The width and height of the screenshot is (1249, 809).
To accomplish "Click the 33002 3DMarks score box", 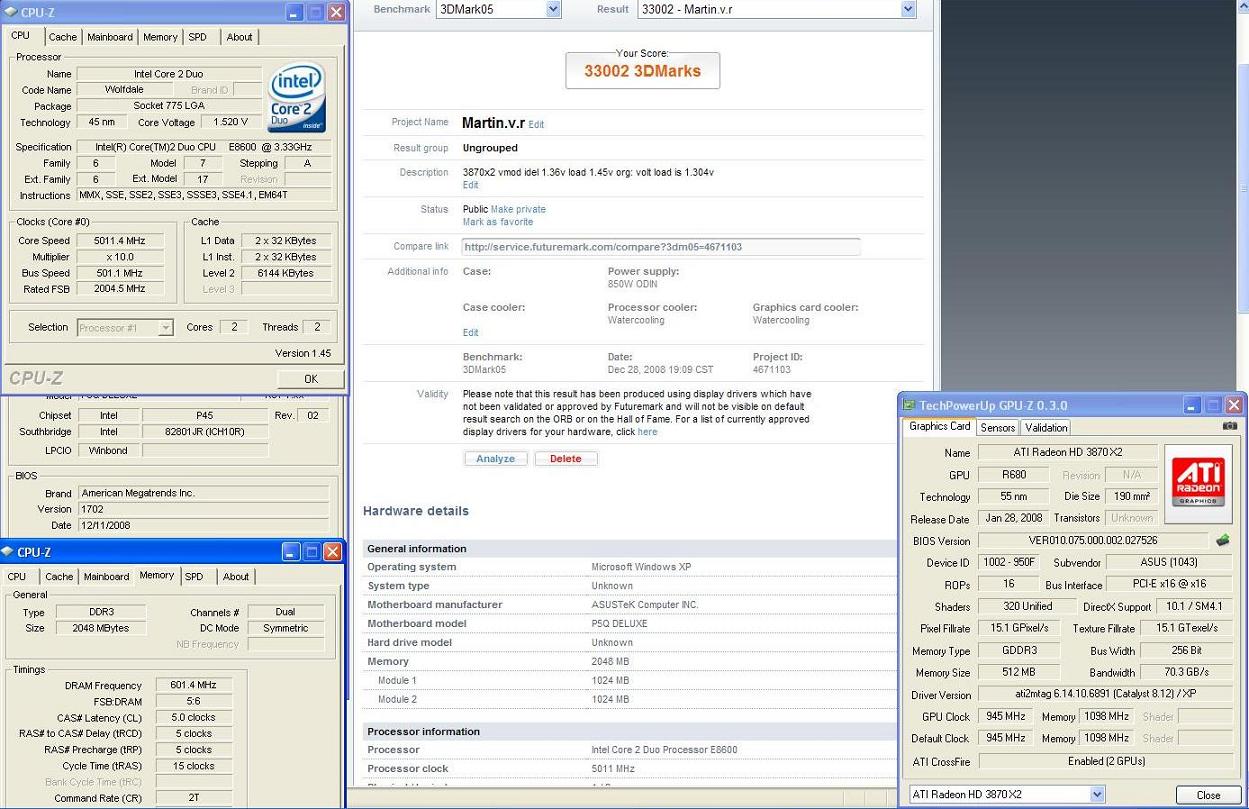I will (643, 71).
